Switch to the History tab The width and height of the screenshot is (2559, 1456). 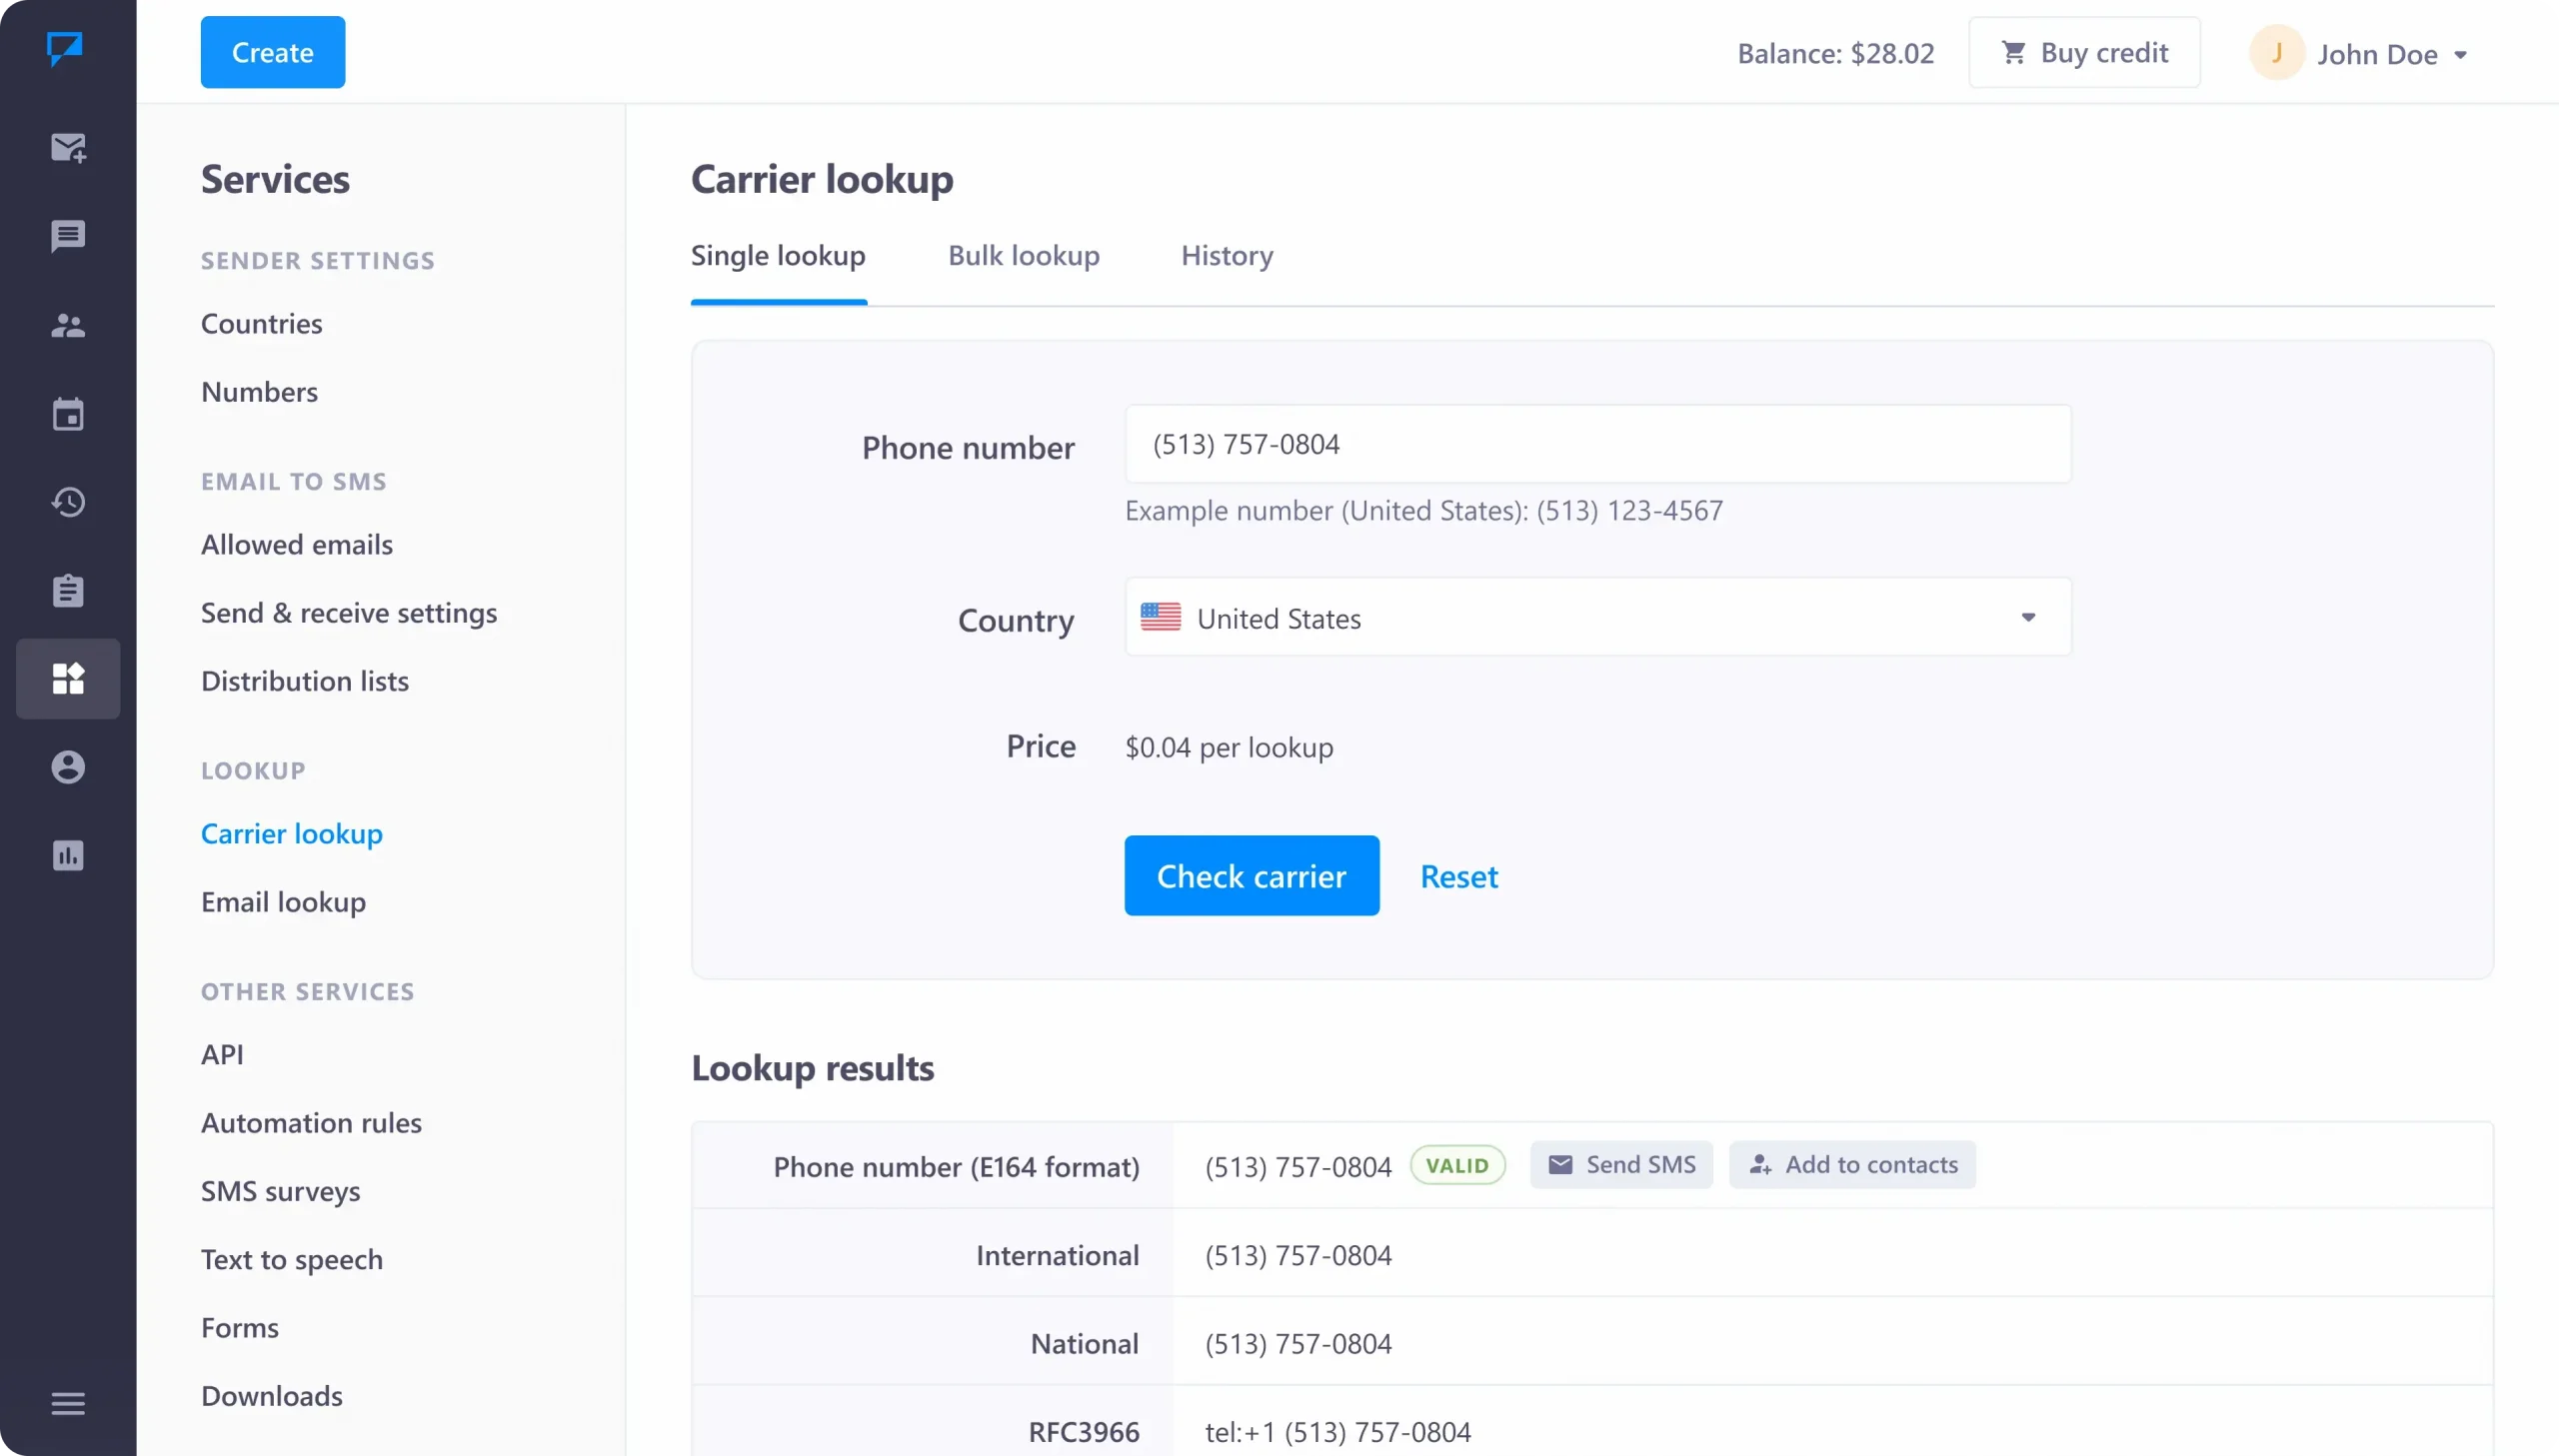pyautogui.click(x=1227, y=256)
